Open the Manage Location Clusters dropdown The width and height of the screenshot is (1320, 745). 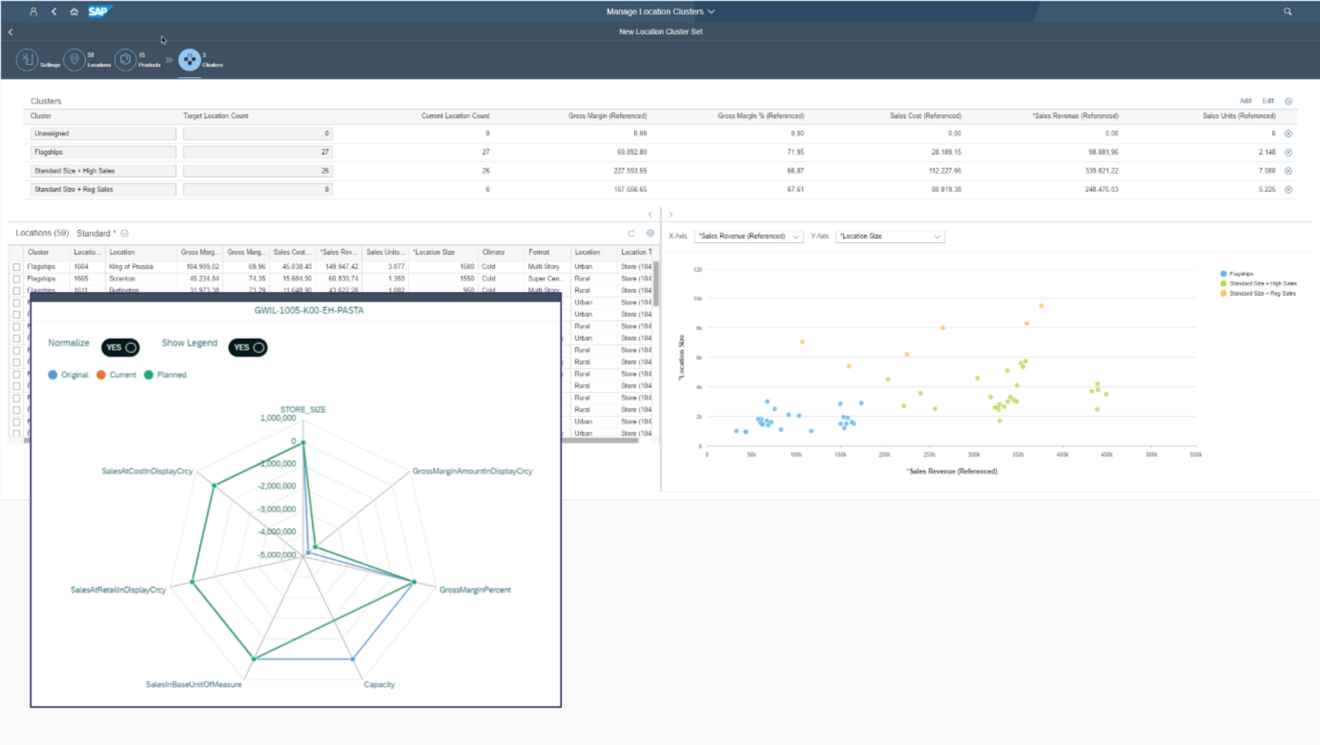(660, 12)
